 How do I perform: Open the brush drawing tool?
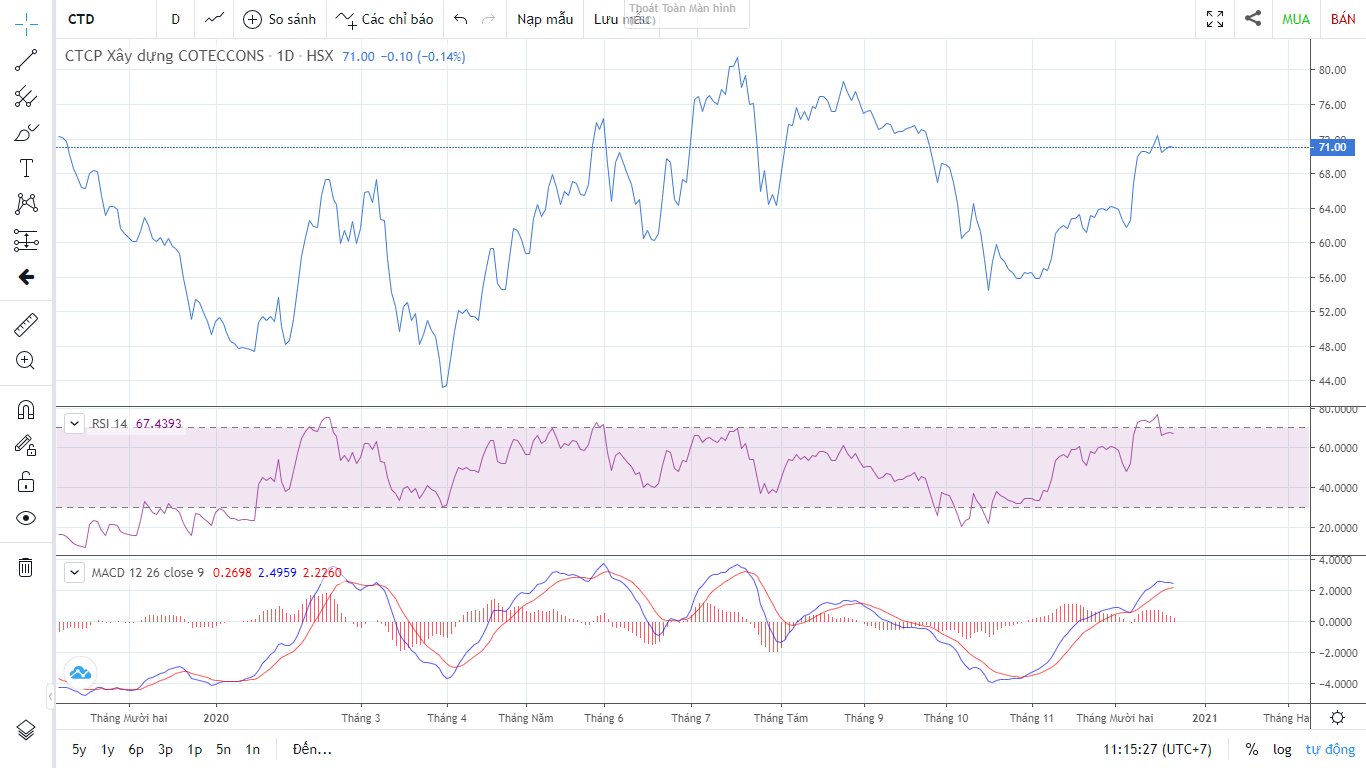26,132
